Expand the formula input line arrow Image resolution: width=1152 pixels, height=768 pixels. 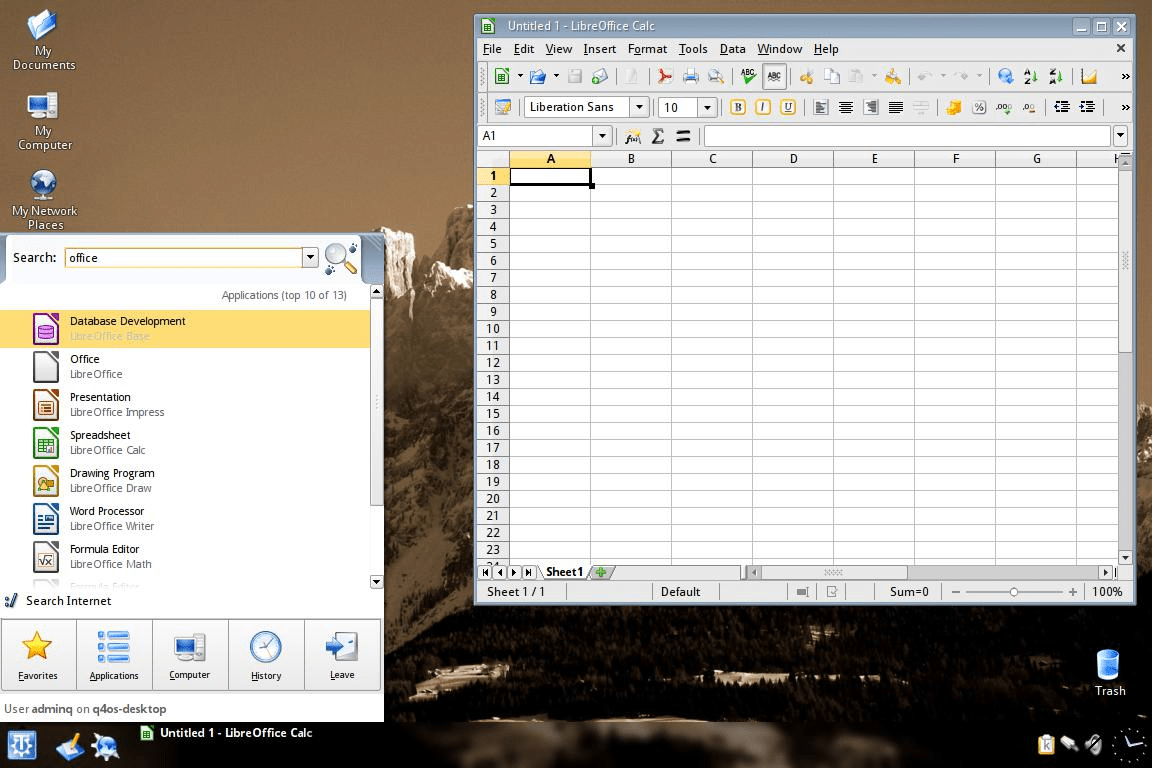point(1120,136)
